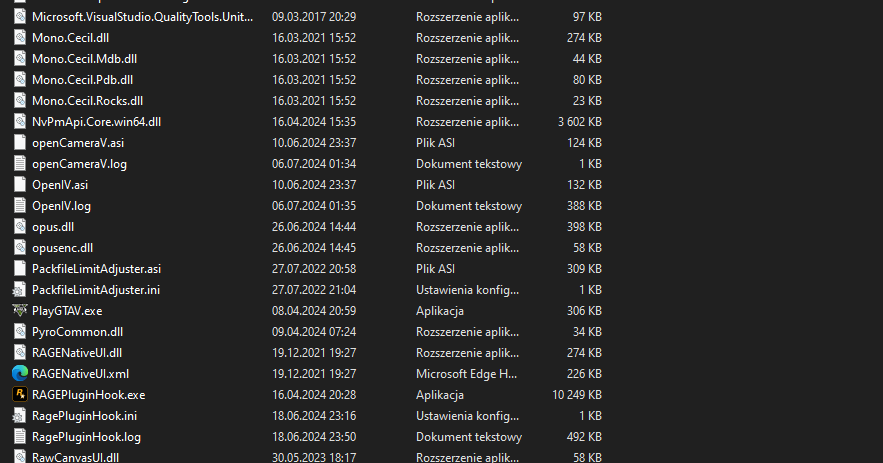Click the PackfileLimitAdjuster.ini config file icon
The image size is (883, 463).
coord(19,289)
